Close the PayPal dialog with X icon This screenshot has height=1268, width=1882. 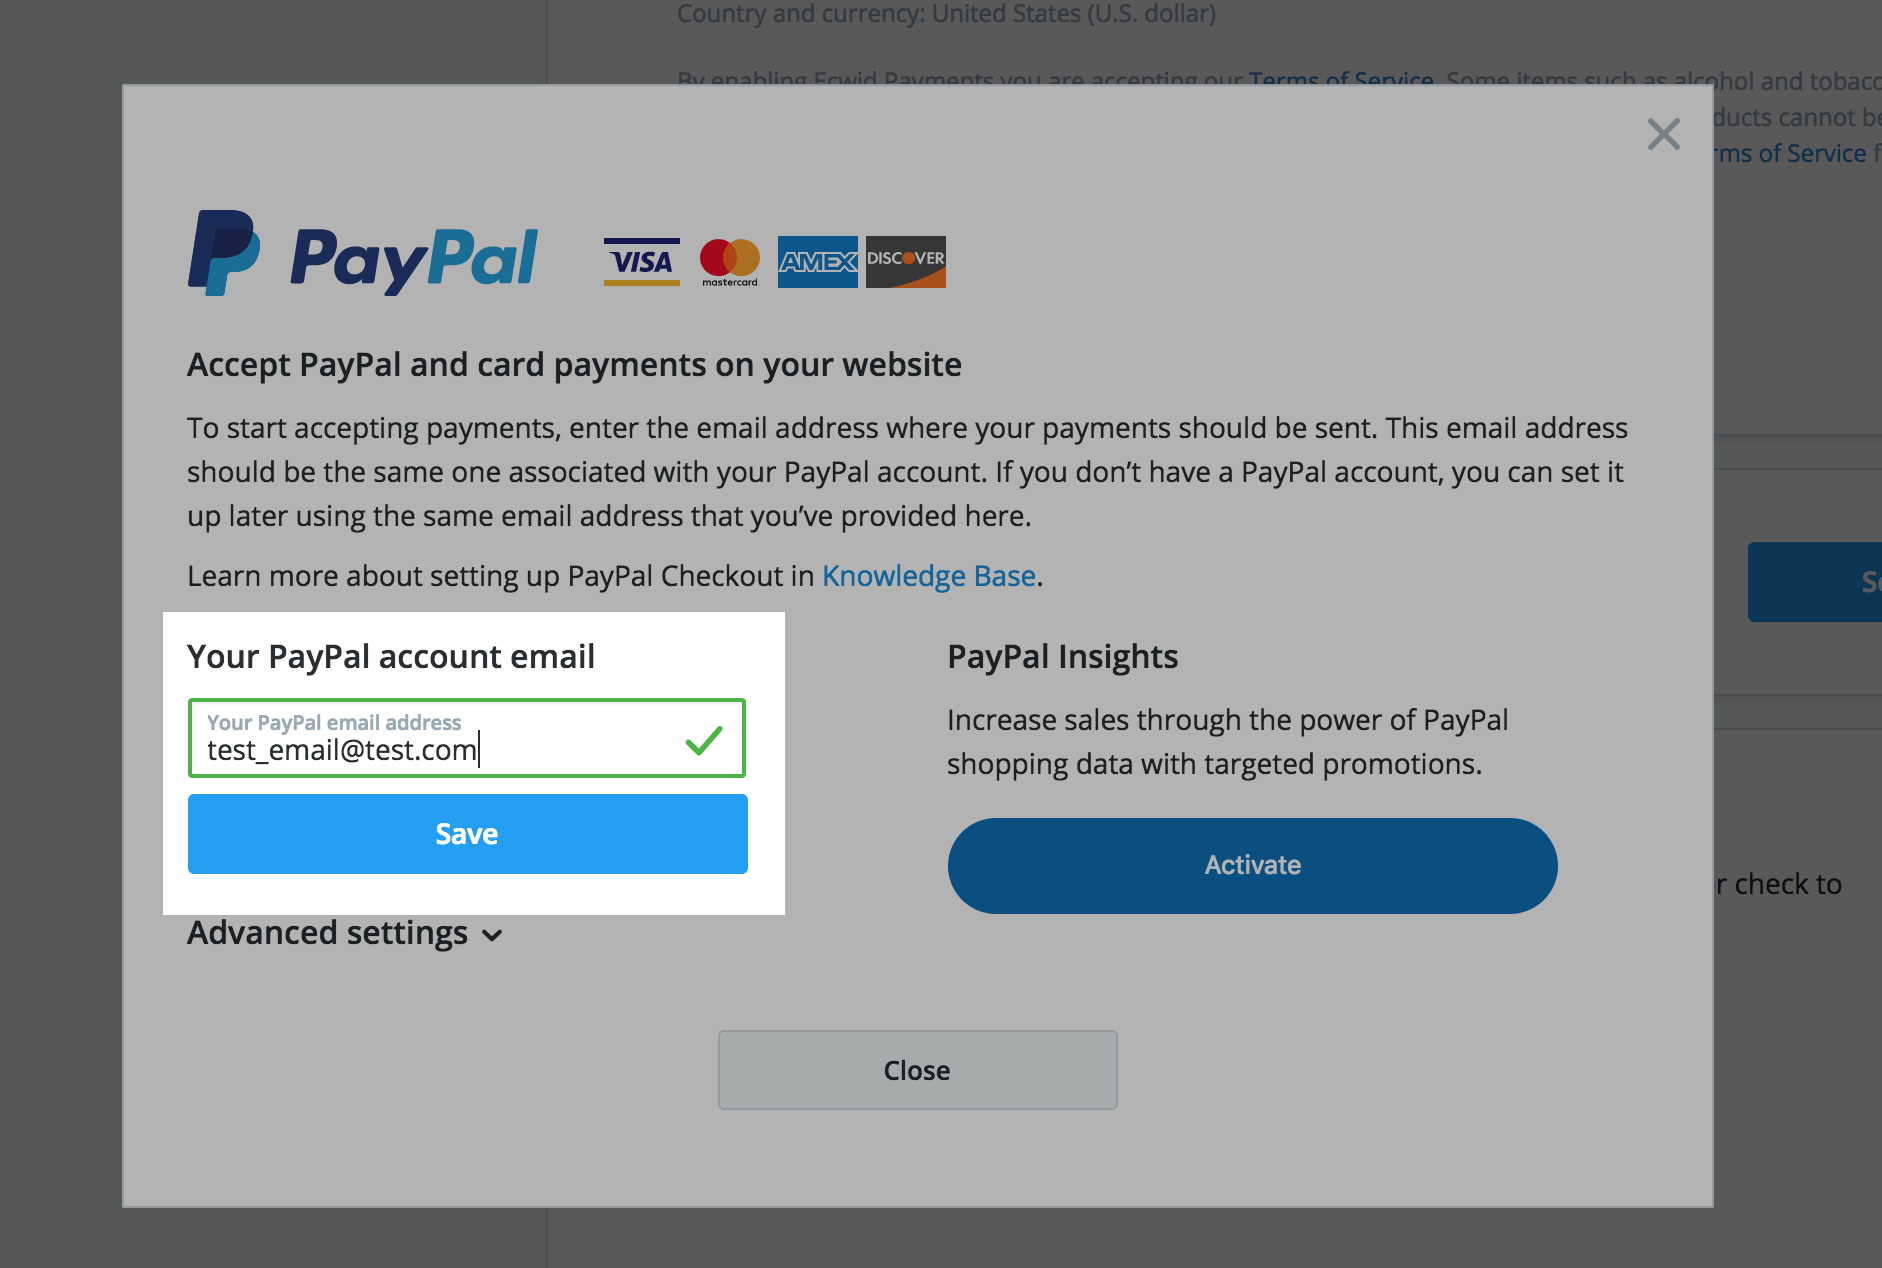[x=1663, y=134]
